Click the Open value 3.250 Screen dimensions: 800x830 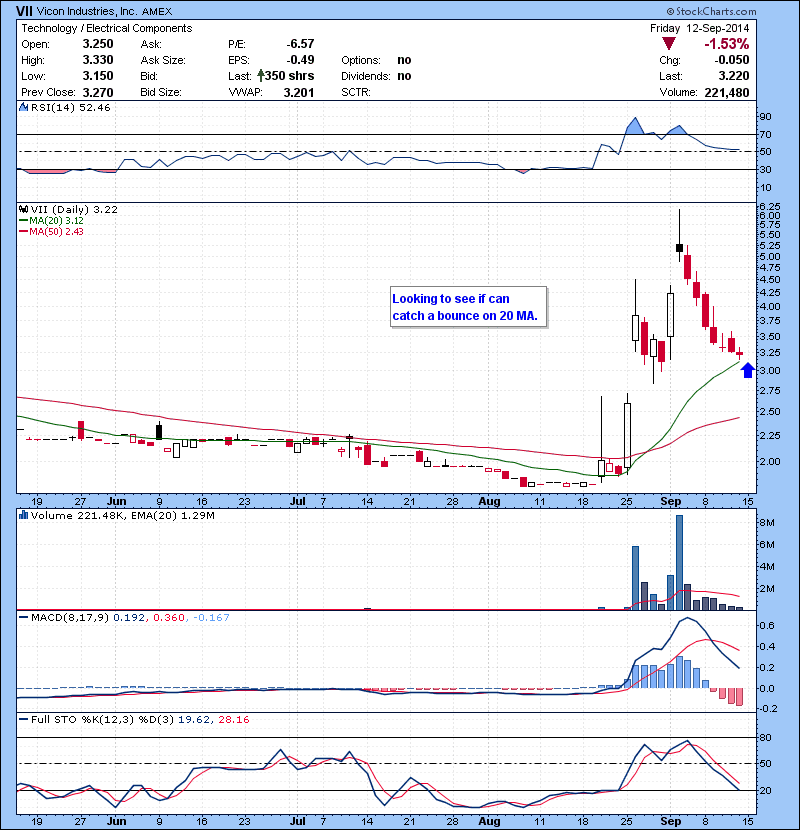coord(98,44)
